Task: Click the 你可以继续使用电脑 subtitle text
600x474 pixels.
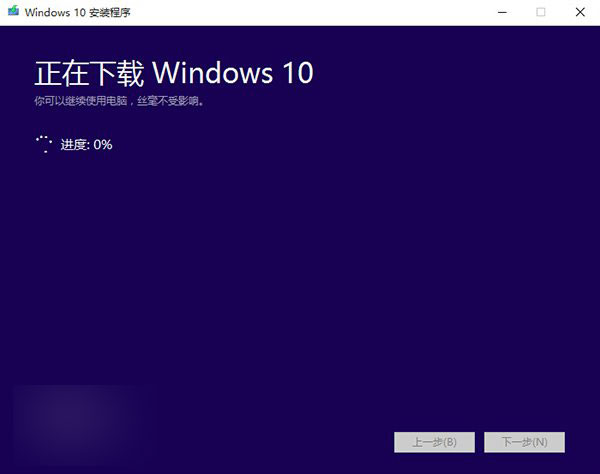Action: point(119,101)
